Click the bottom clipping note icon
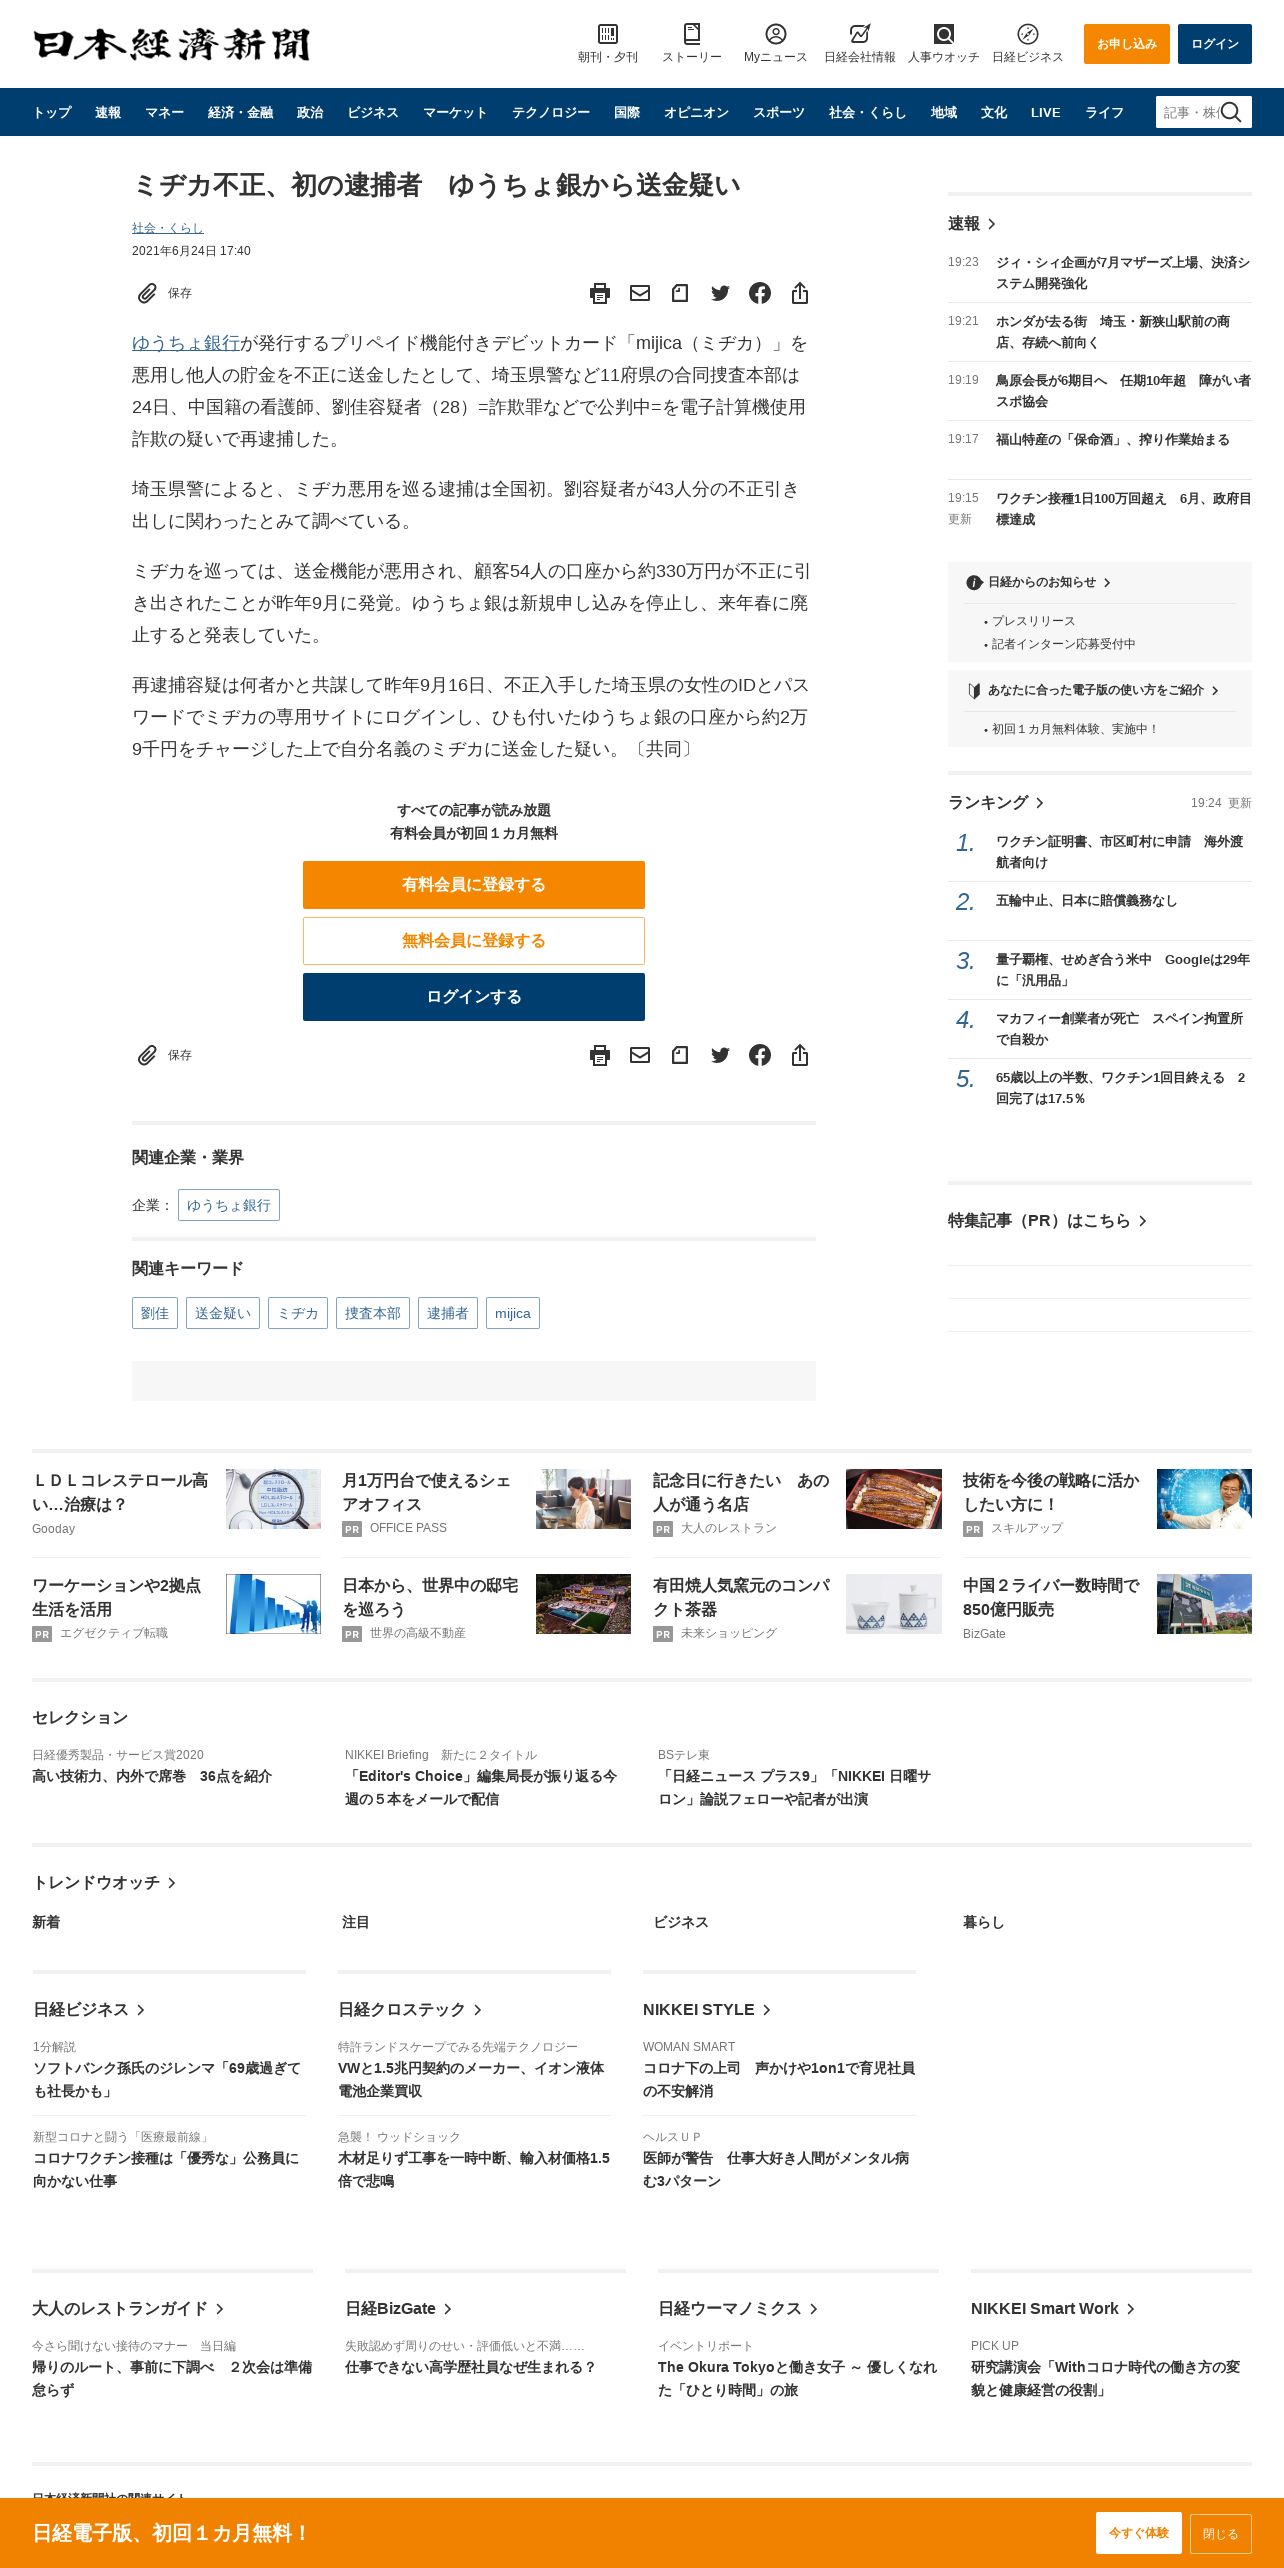This screenshot has width=1284, height=2568. [x=680, y=1055]
